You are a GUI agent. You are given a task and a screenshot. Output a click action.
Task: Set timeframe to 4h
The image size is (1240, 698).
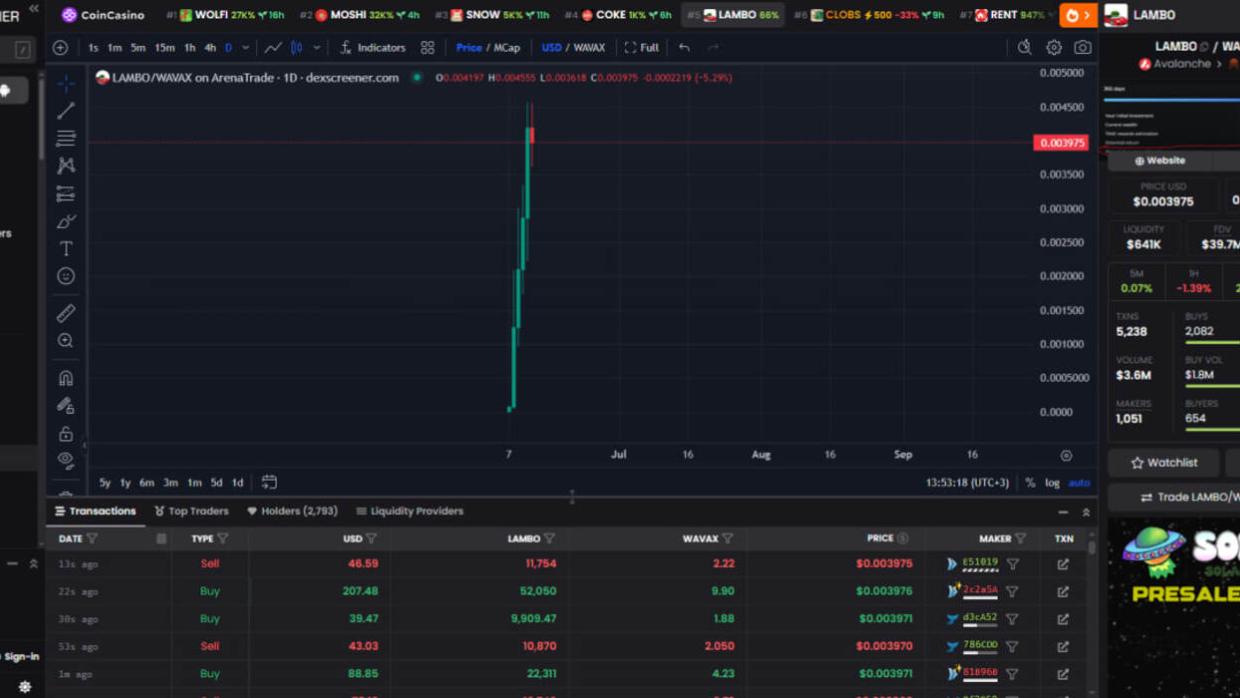click(210, 48)
